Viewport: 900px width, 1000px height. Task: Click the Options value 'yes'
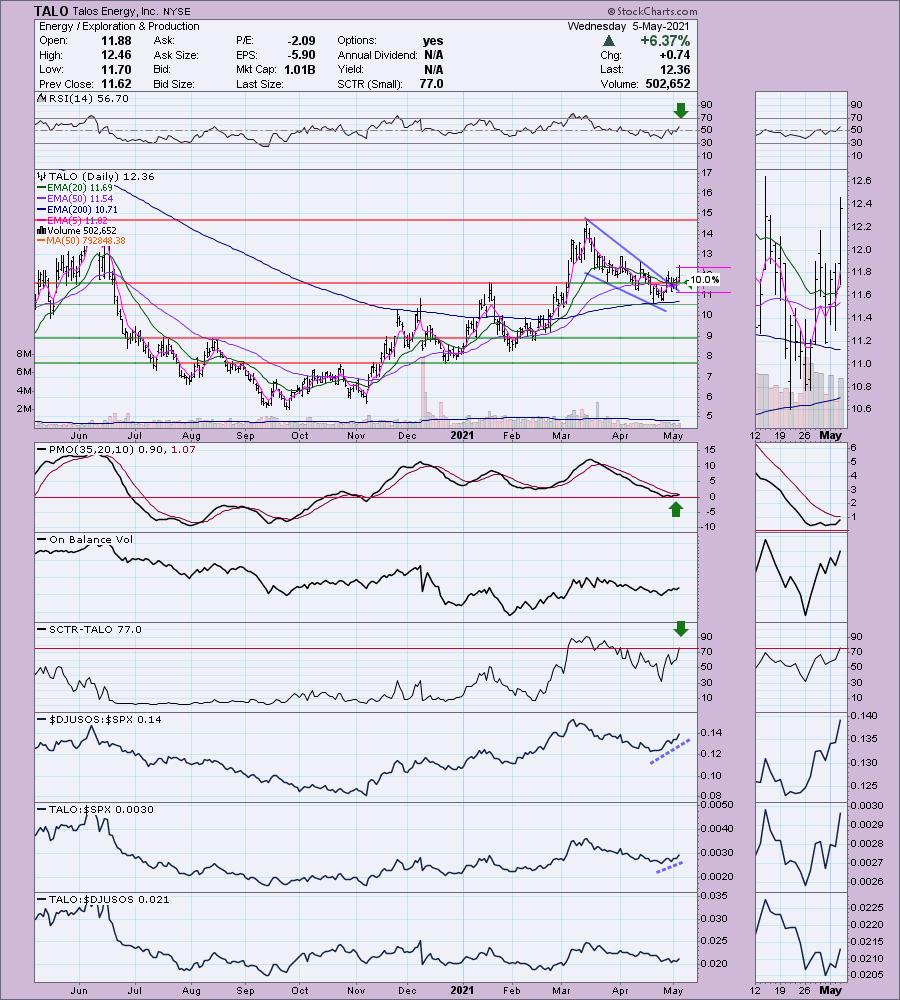(433, 40)
